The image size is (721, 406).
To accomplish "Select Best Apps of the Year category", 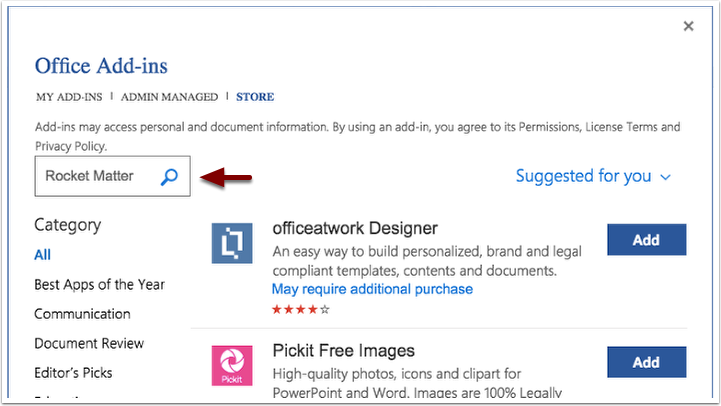I will [99, 285].
